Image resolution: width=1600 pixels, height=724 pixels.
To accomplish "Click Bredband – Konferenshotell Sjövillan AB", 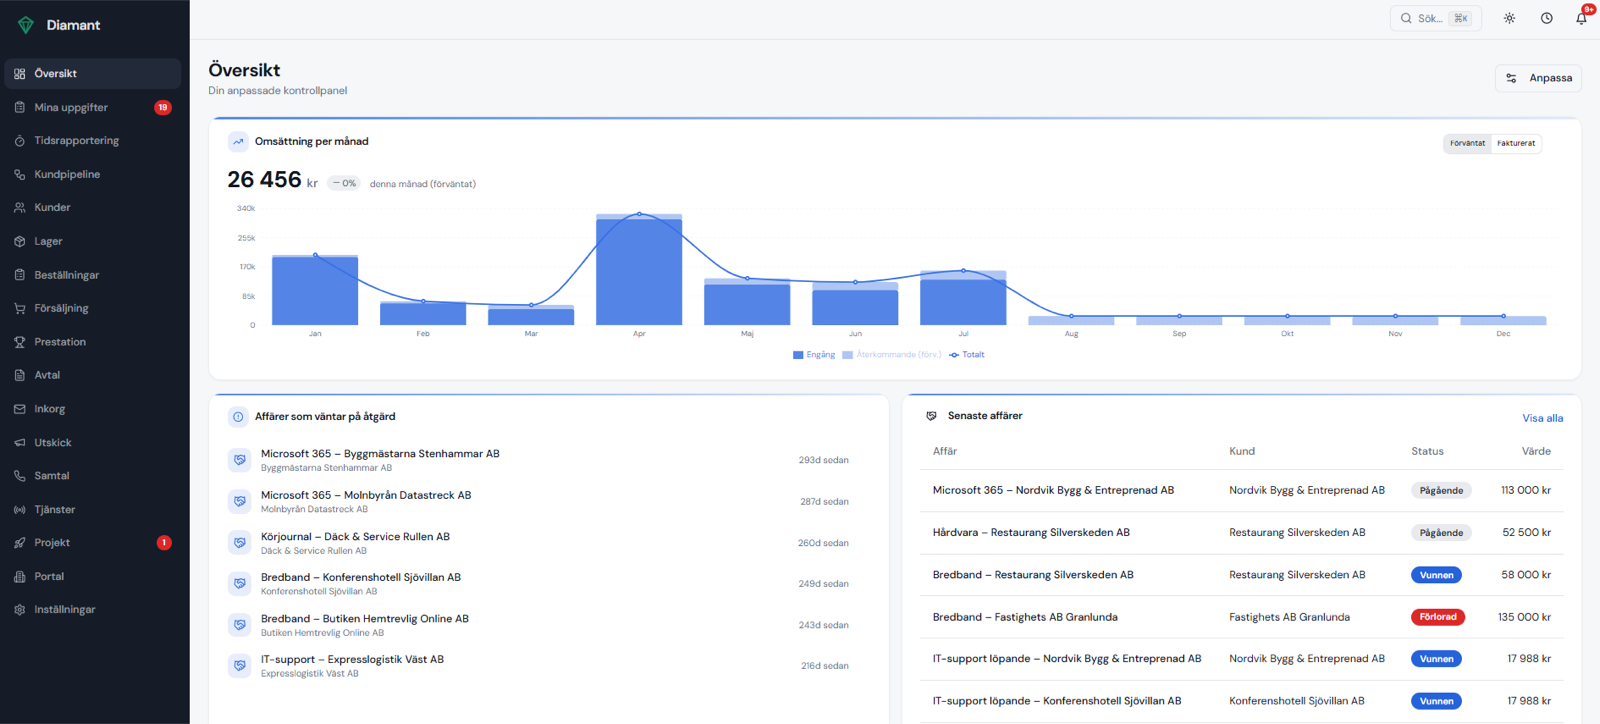I will click(540, 584).
